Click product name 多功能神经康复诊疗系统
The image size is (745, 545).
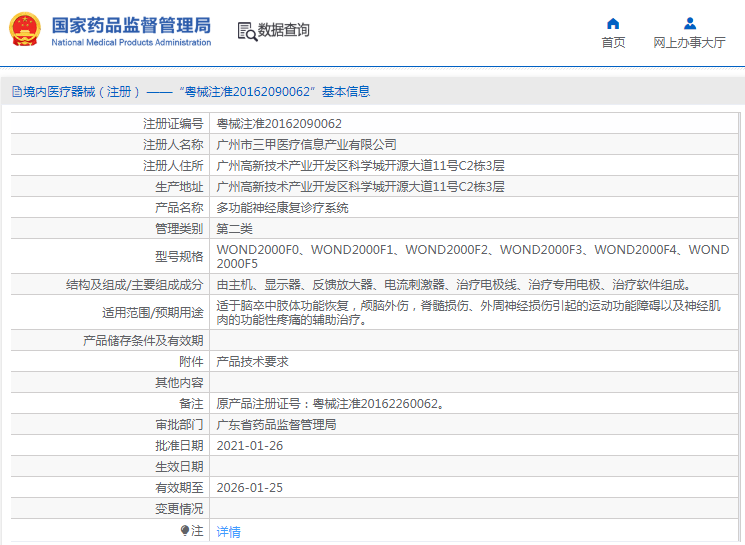(x=283, y=208)
